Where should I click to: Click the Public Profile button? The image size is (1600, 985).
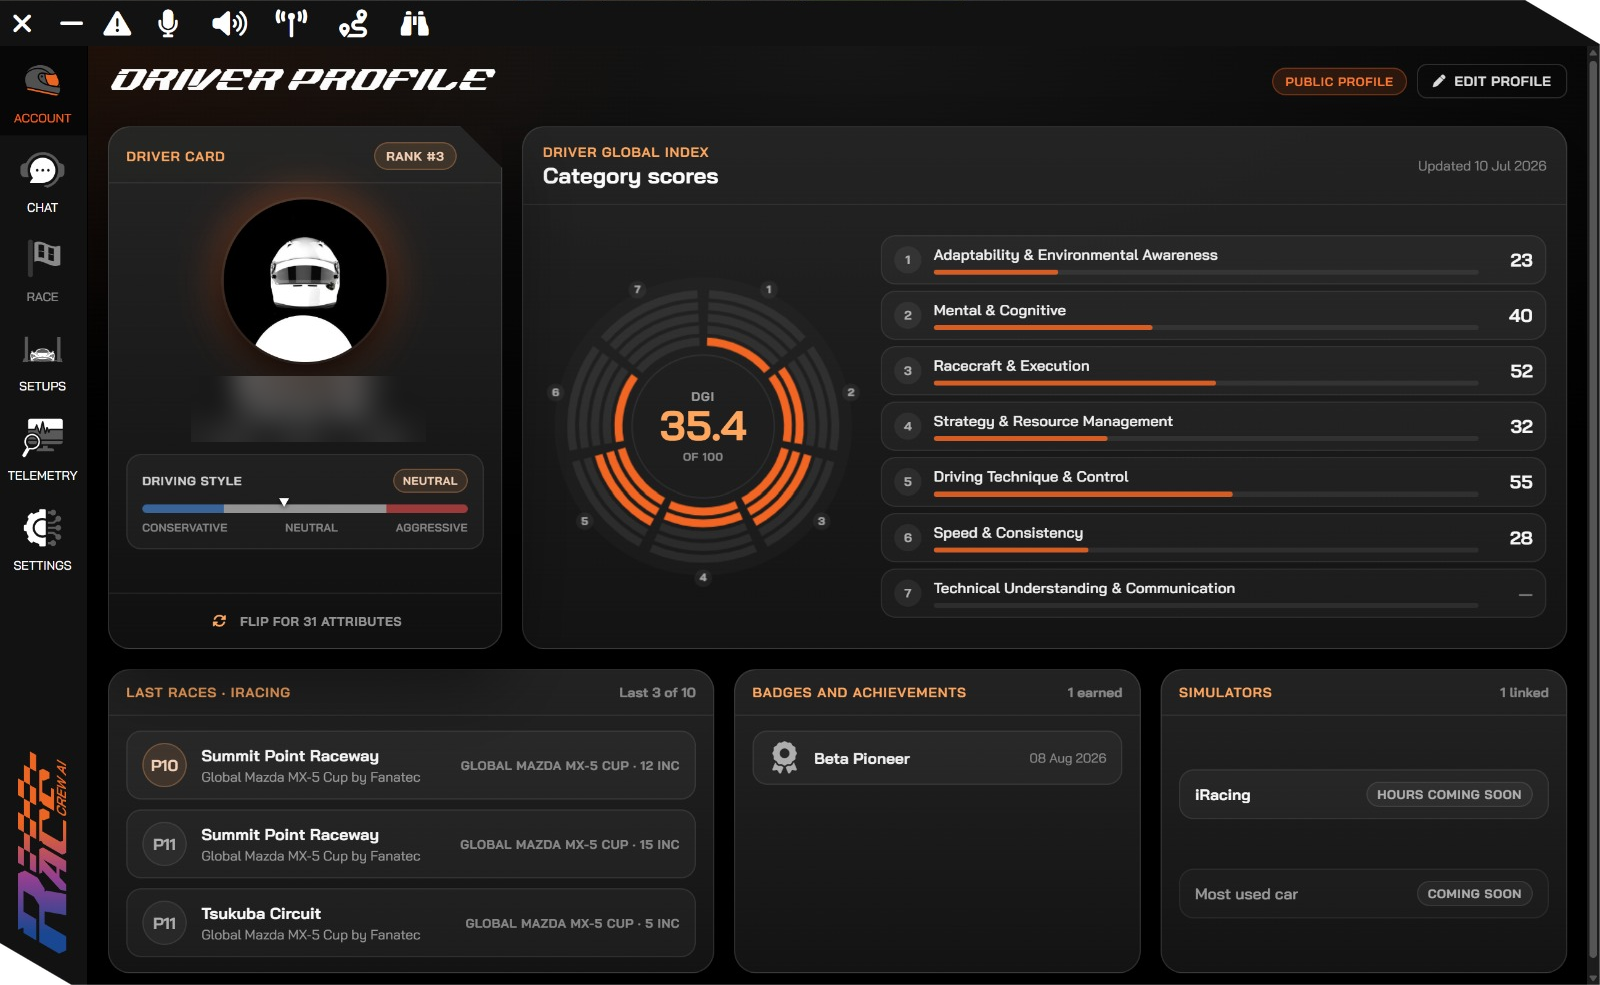[x=1339, y=81]
